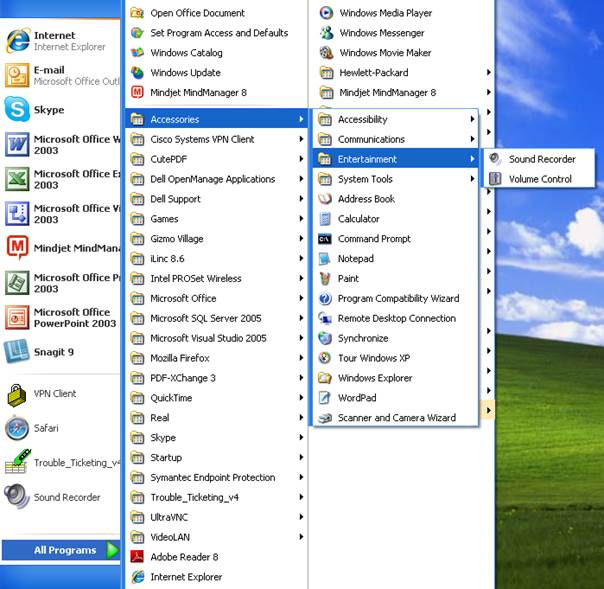604x589 pixels.
Task: Choose WordPad from Accessories
Action: (395, 398)
